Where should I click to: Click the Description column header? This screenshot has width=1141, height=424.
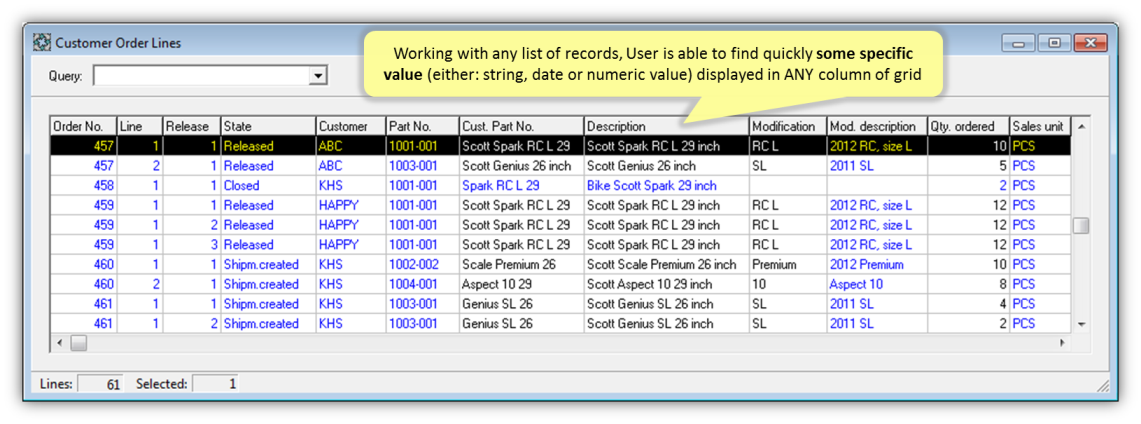[665, 127]
